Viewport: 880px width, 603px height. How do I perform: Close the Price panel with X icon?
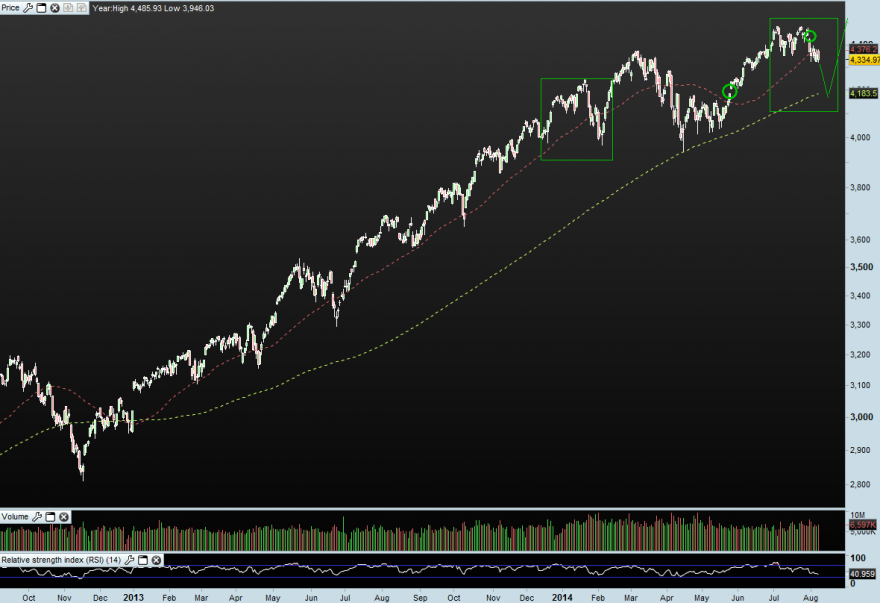tap(55, 8)
